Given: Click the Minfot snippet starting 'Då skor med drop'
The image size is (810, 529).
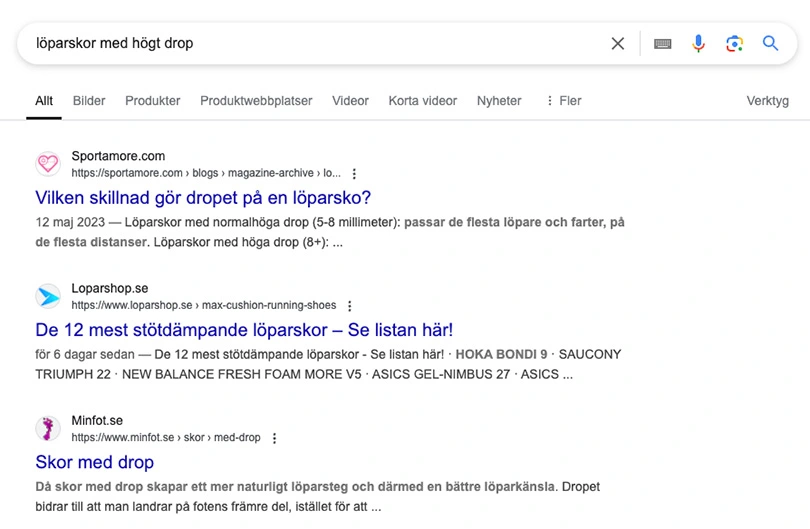Looking at the screenshot, I should coord(318,497).
